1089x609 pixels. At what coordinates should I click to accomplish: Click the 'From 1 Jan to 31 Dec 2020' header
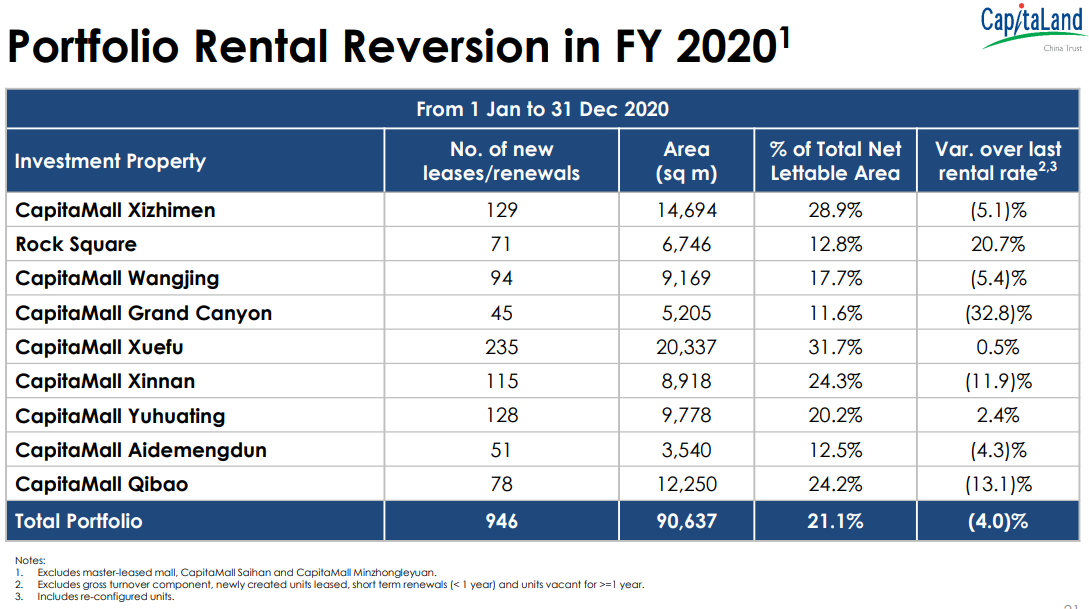pyautogui.click(x=542, y=109)
